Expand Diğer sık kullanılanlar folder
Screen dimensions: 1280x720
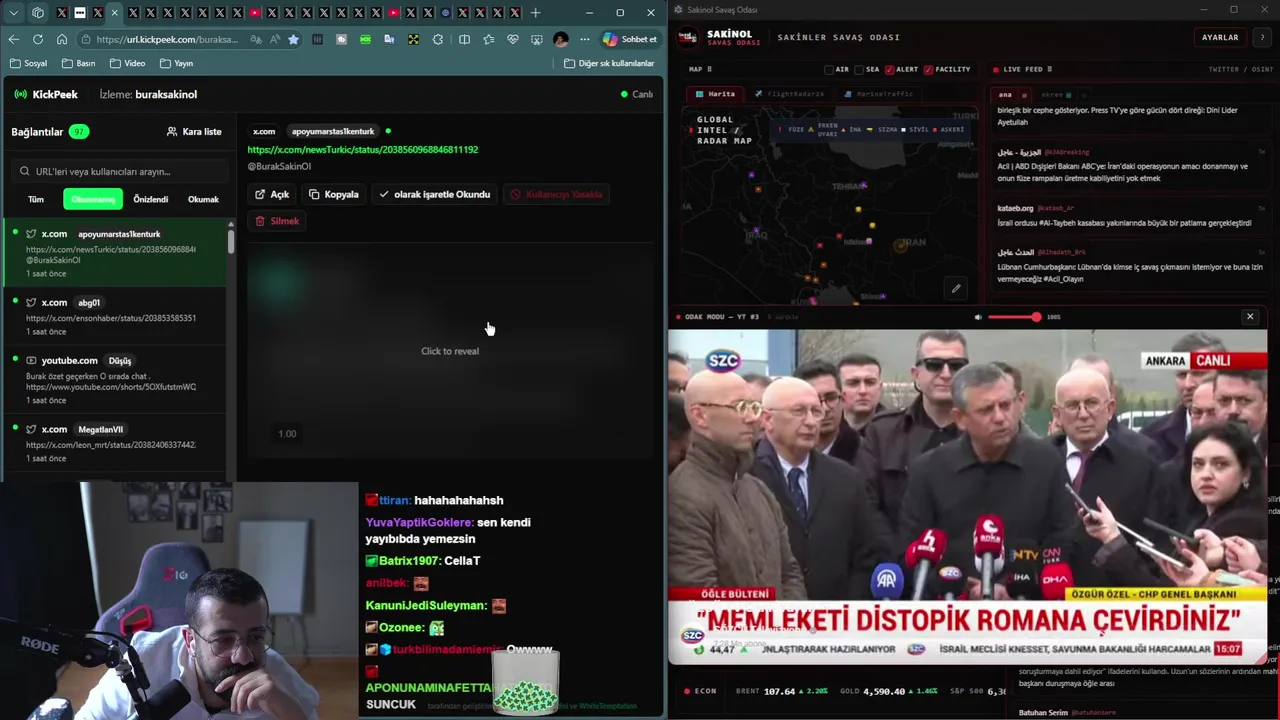(x=609, y=63)
